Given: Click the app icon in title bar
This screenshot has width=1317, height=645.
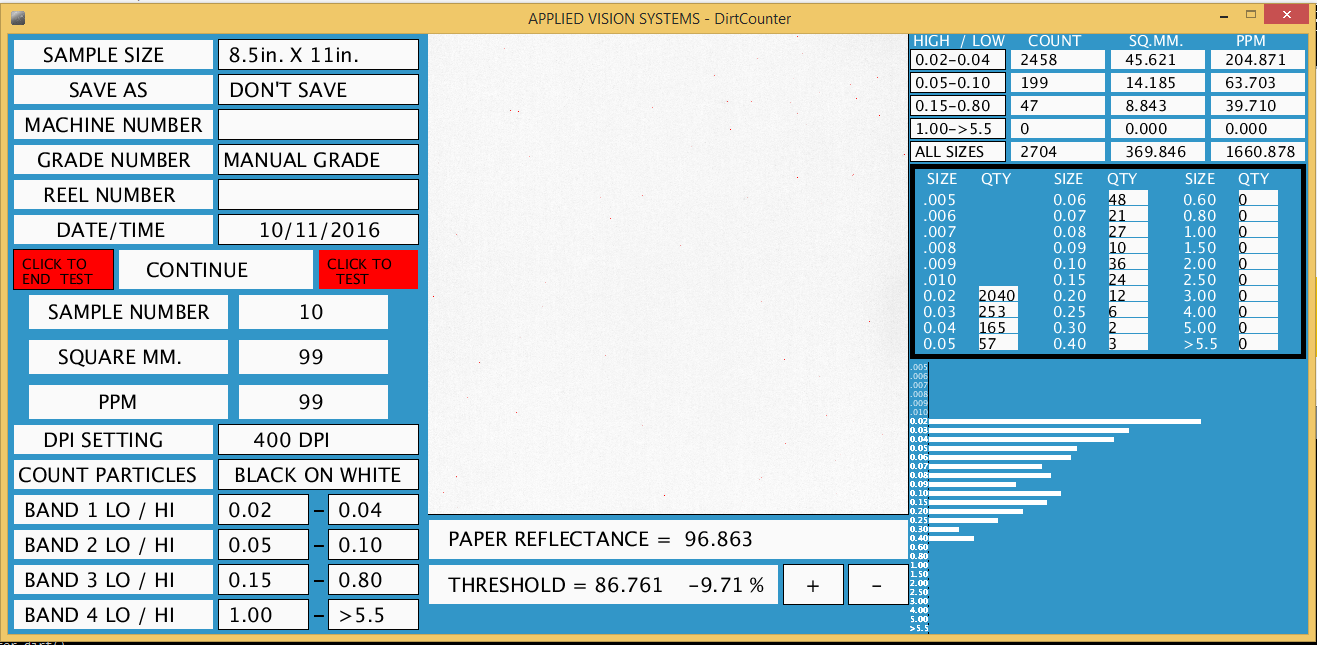Looking at the screenshot, I should coord(18,17).
